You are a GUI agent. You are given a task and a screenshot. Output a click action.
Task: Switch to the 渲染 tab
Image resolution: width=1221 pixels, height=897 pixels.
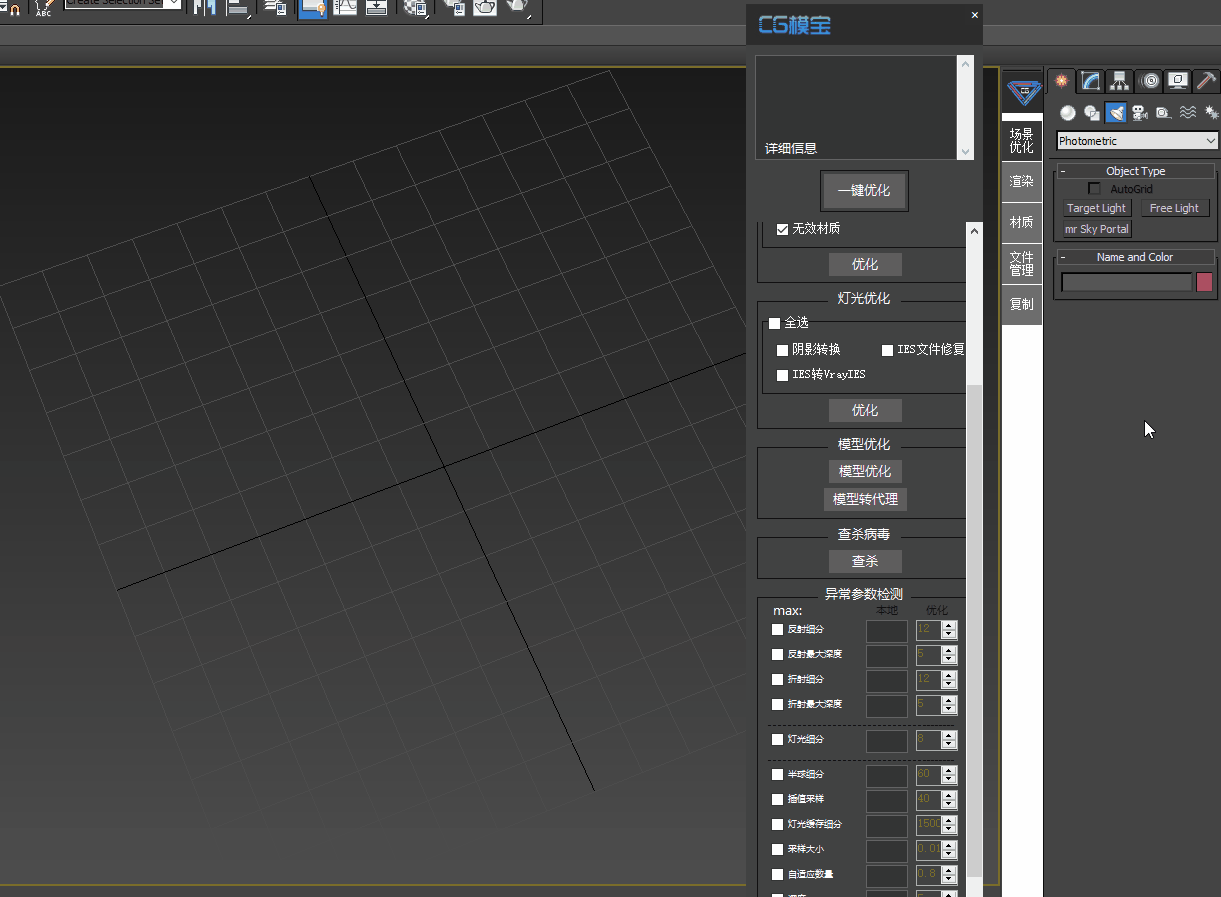[x=1021, y=181]
